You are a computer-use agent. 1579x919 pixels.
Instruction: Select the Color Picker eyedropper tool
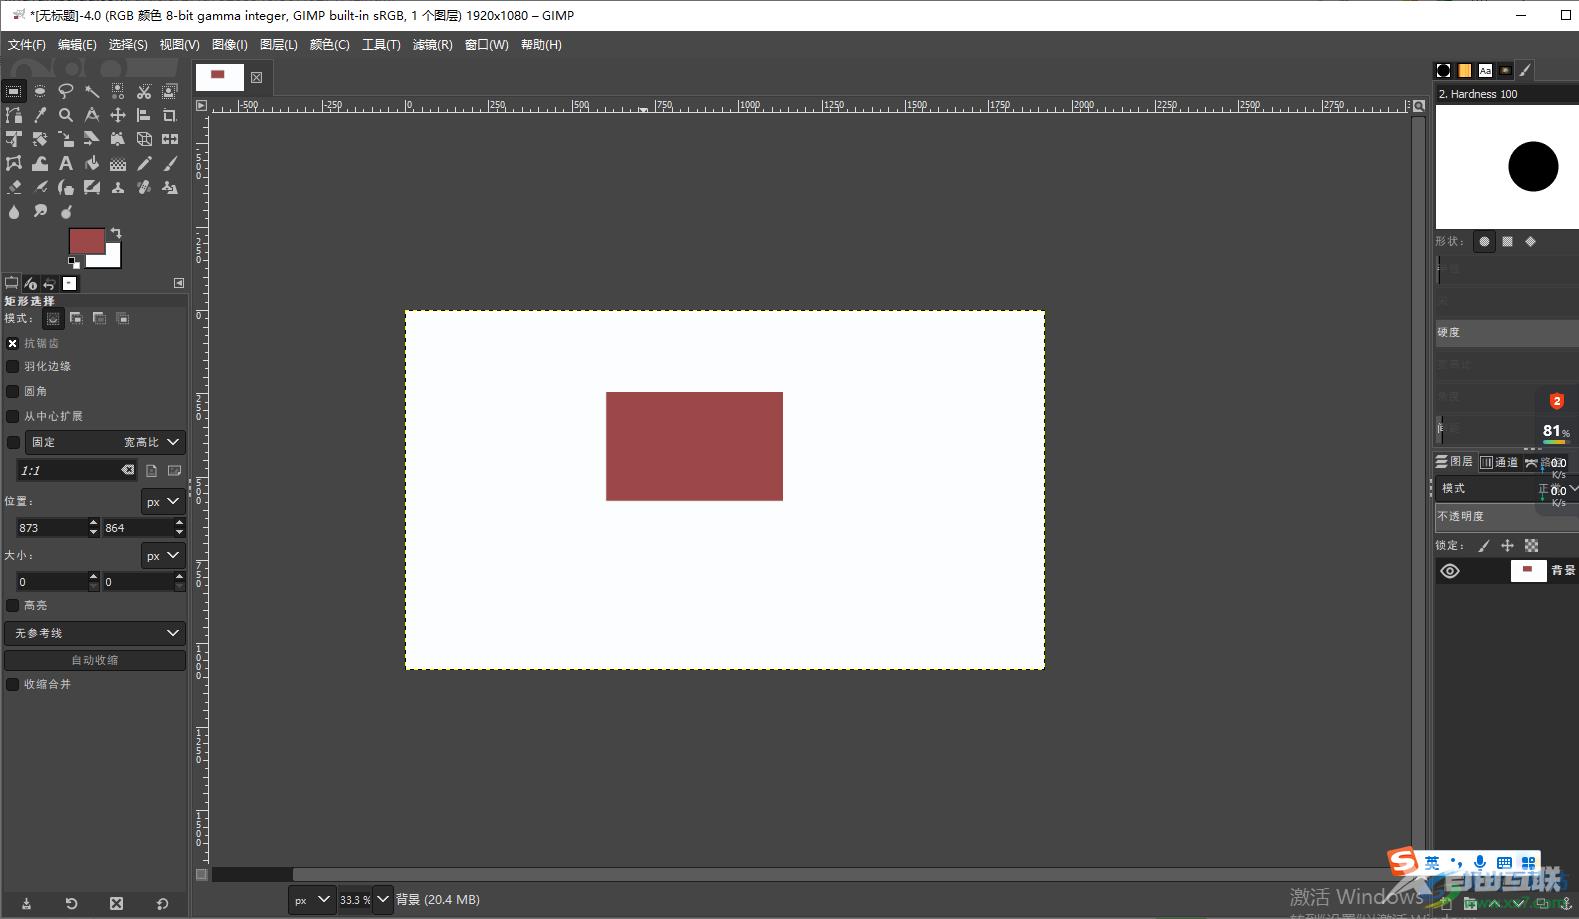[x=40, y=115]
